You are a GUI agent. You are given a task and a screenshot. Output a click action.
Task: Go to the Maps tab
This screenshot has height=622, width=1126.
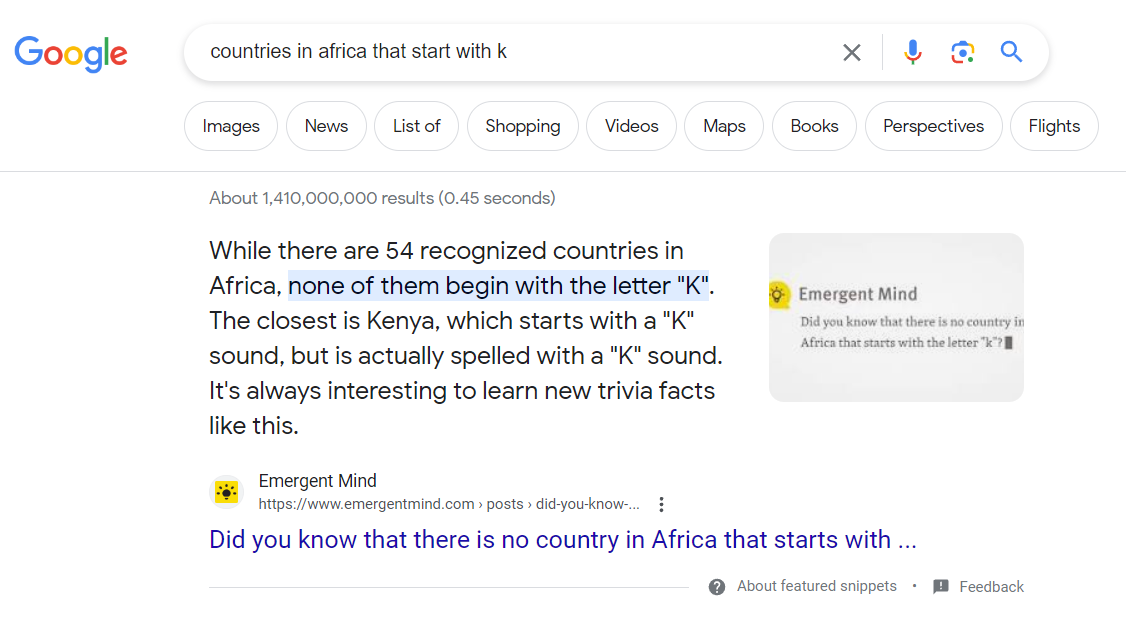(x=724, y=126)
